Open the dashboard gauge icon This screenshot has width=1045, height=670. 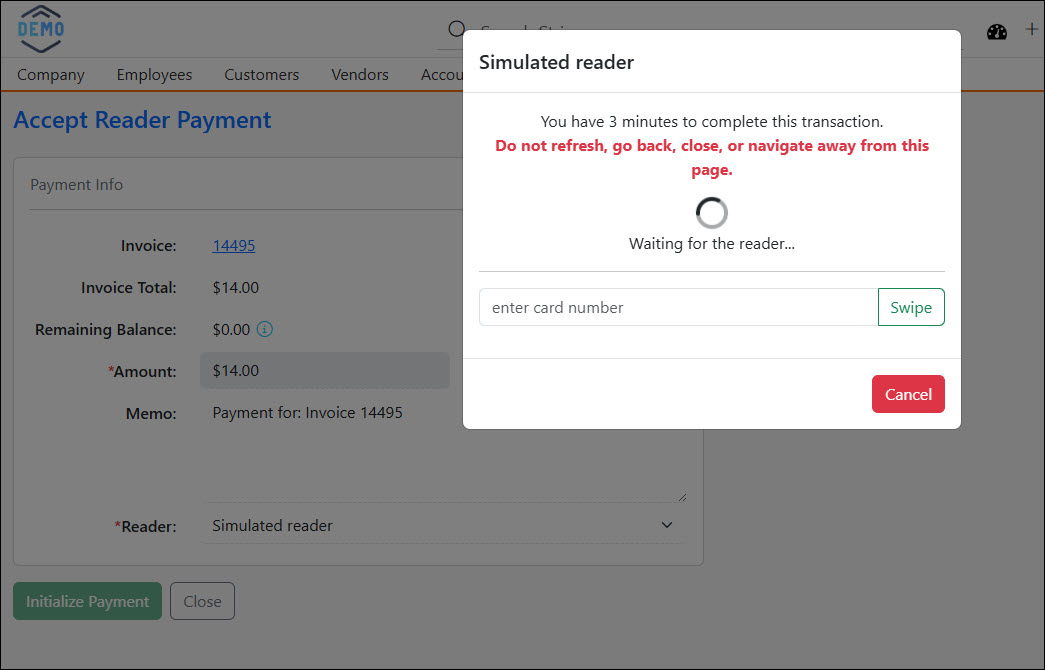click(x=997, y=31)
